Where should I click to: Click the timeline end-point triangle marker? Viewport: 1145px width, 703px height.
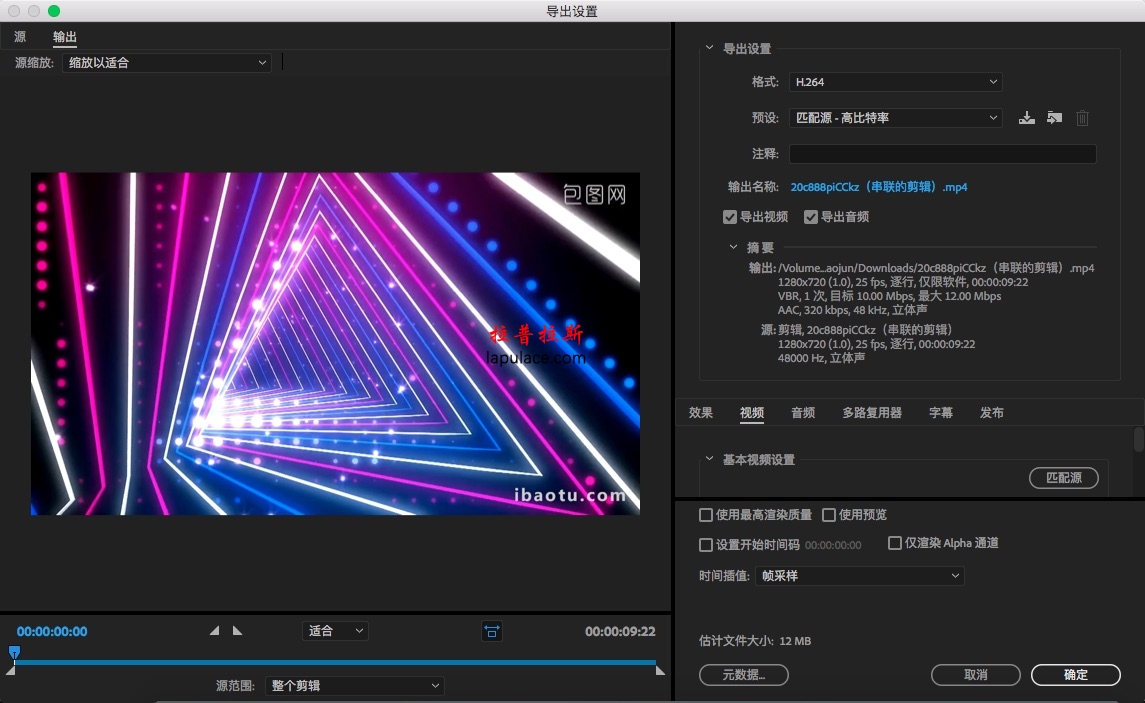[660, 670]
